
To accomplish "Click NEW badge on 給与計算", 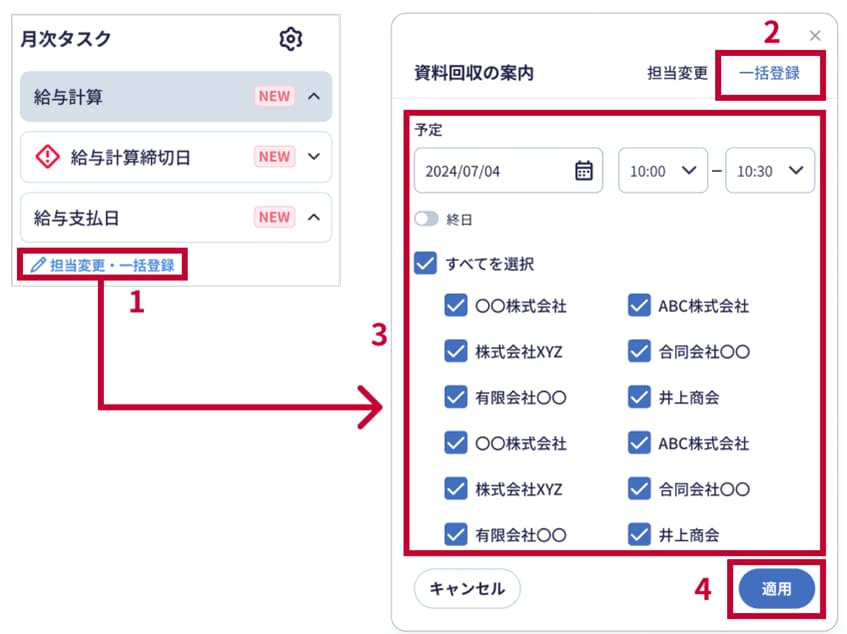I will (x=274, y=96).
